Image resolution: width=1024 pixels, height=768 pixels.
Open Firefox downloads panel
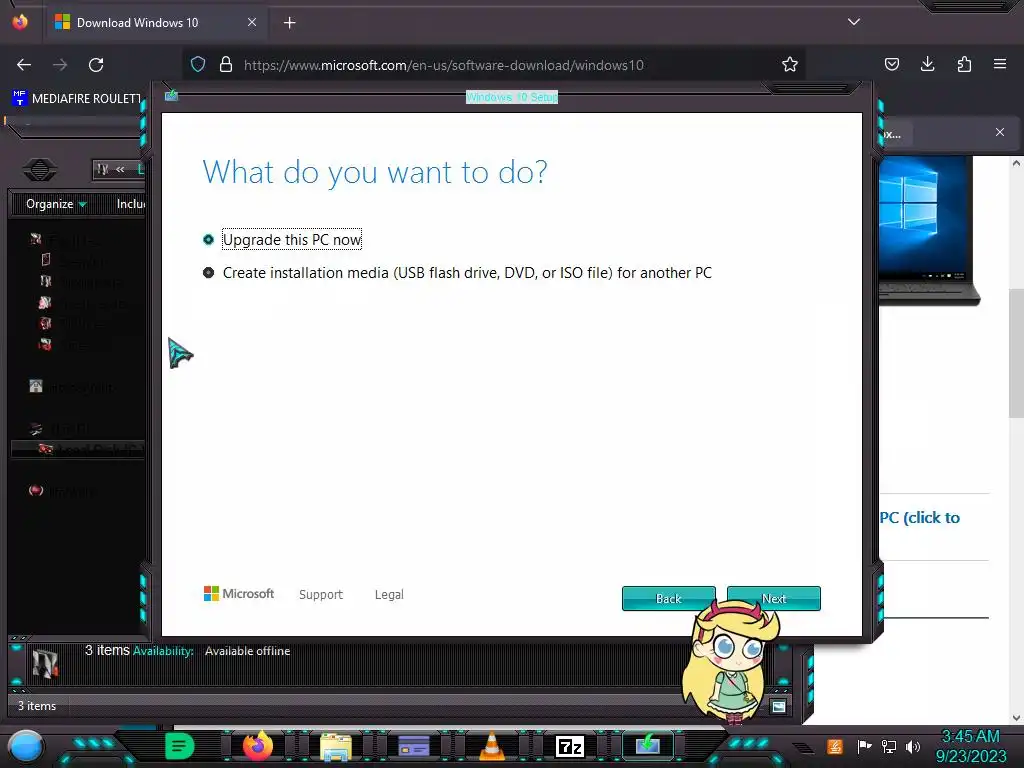[x=927, y=65]
